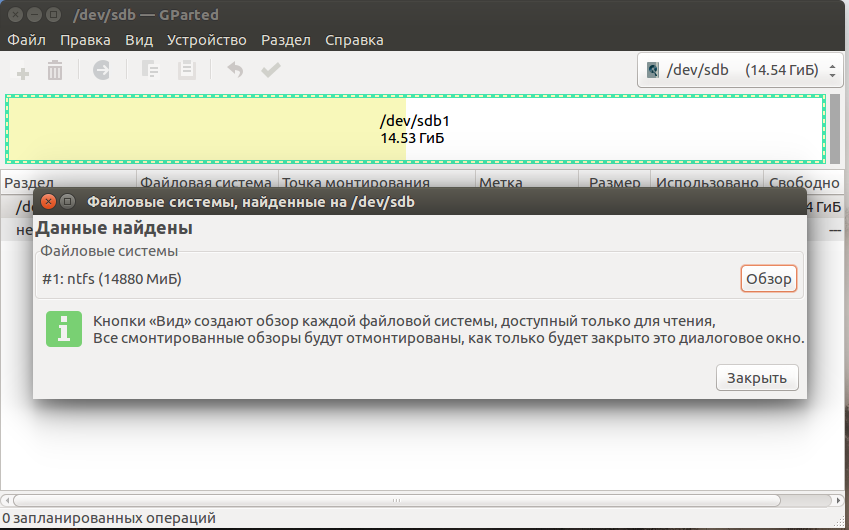Image resolution: width=849 pixels, height=530 pixels.
Task: Click the New partition toolbar icon
Action: pos(22,70)
